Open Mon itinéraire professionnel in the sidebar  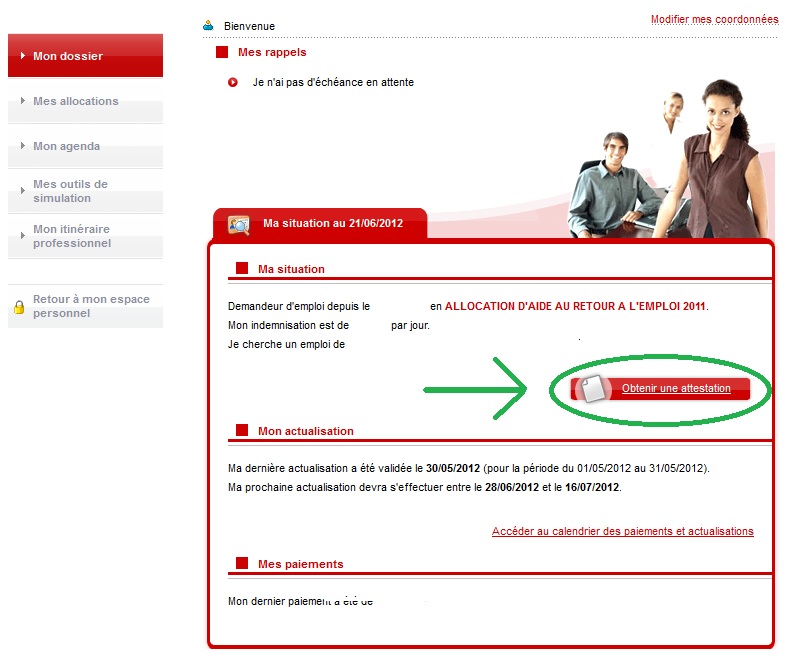tap(72, 236)
